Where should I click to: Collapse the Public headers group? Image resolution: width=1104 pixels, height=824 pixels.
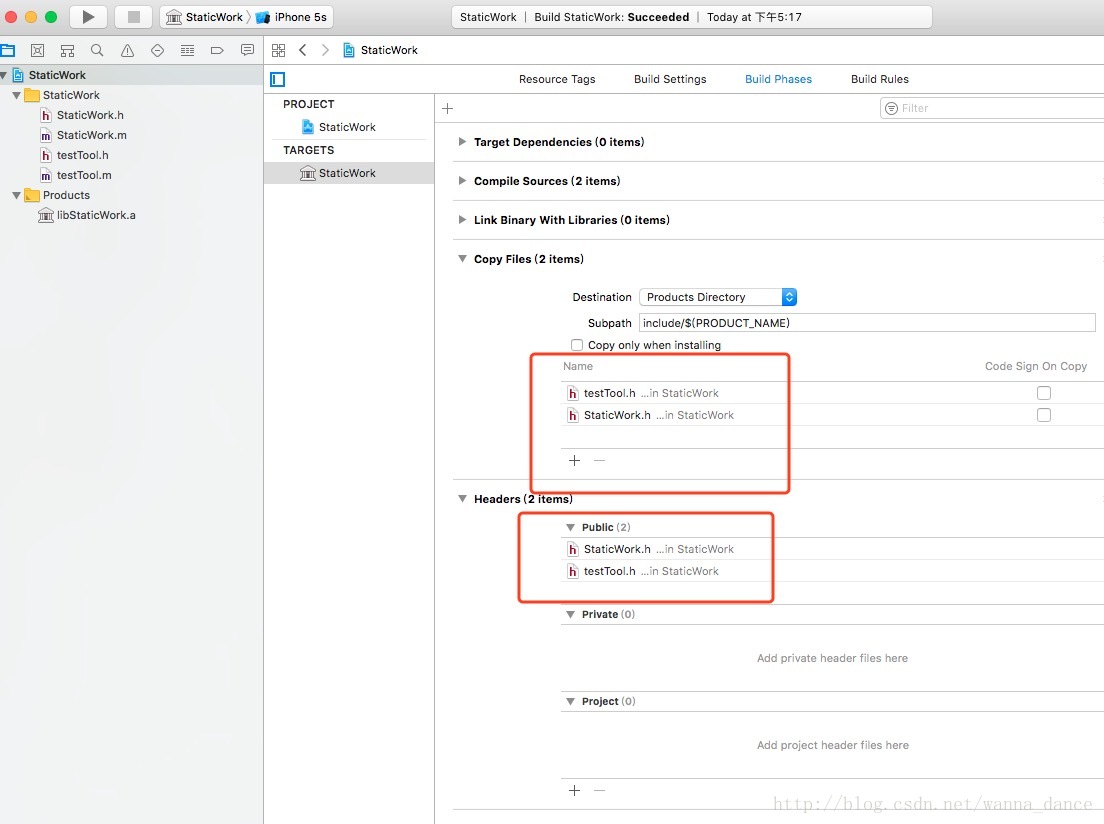[570, 528]
